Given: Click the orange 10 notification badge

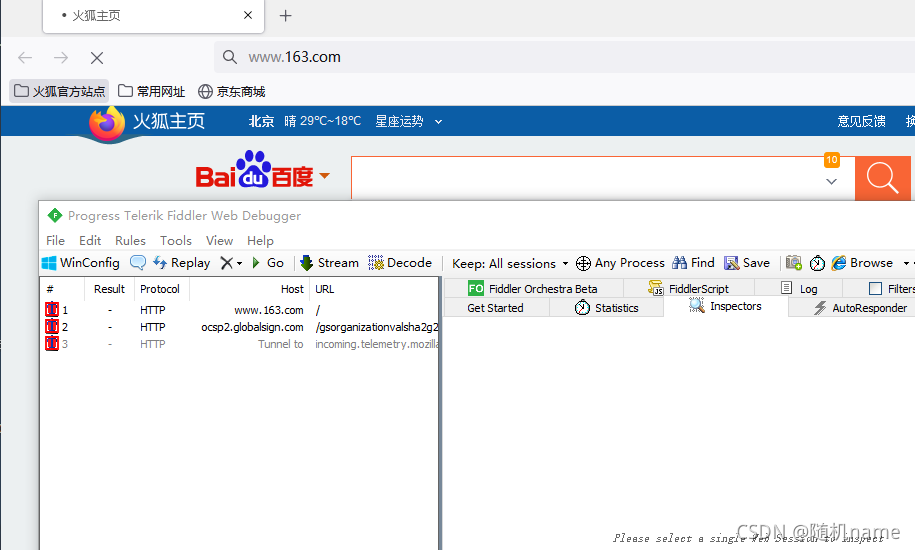Looking at the screenshot, I should point(832,160).
